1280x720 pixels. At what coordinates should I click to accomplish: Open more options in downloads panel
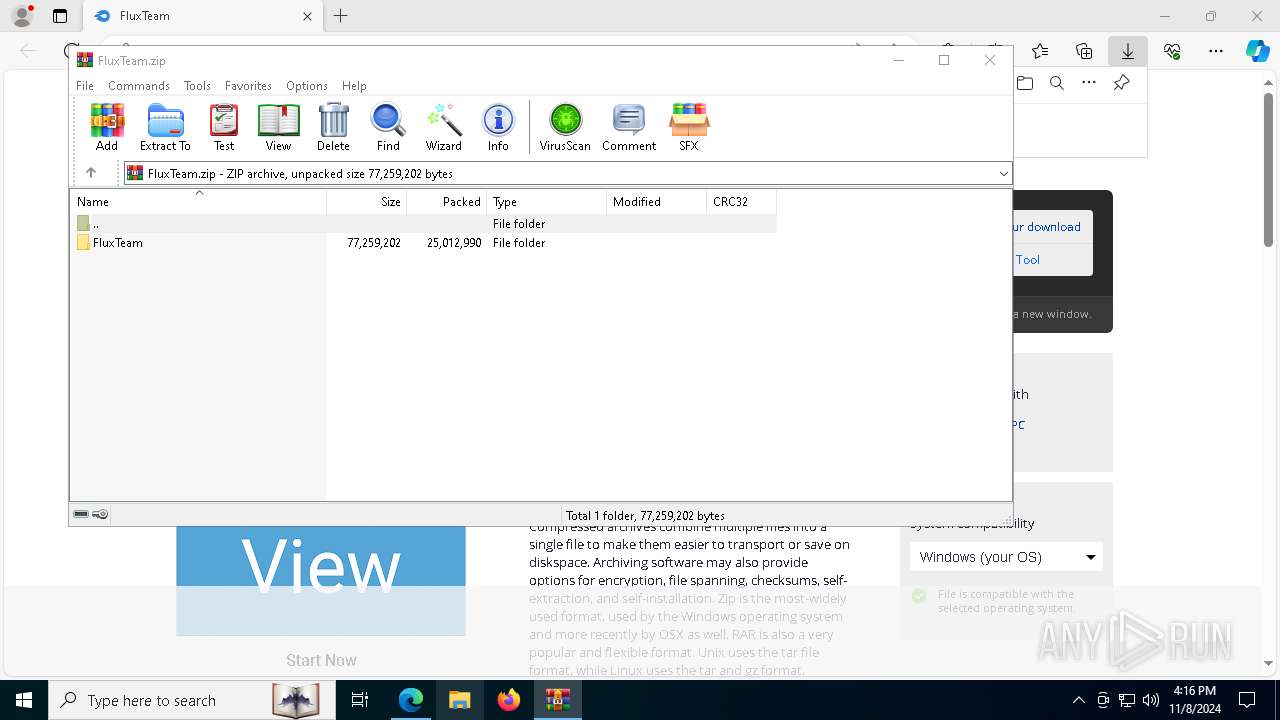(x=1089, y=83)
